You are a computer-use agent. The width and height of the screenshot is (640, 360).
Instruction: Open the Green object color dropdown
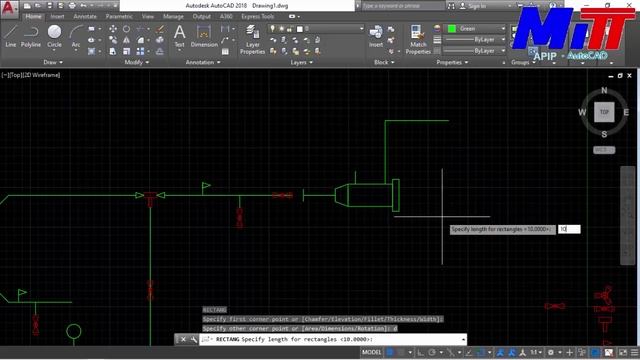pyautogui.click(x=503, y=29)
